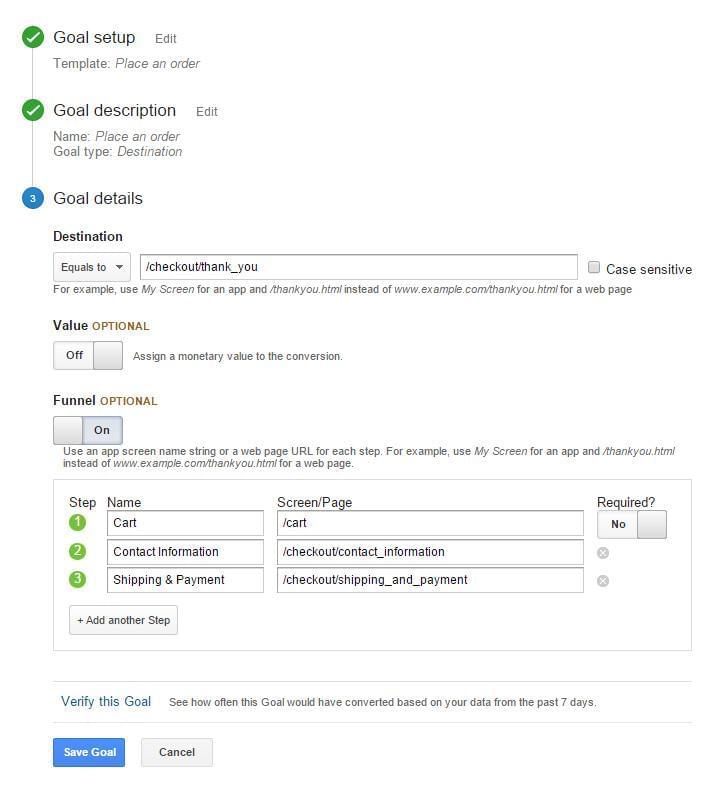
Task: Edit the Goal description section
Action: [x=207, y=112]
